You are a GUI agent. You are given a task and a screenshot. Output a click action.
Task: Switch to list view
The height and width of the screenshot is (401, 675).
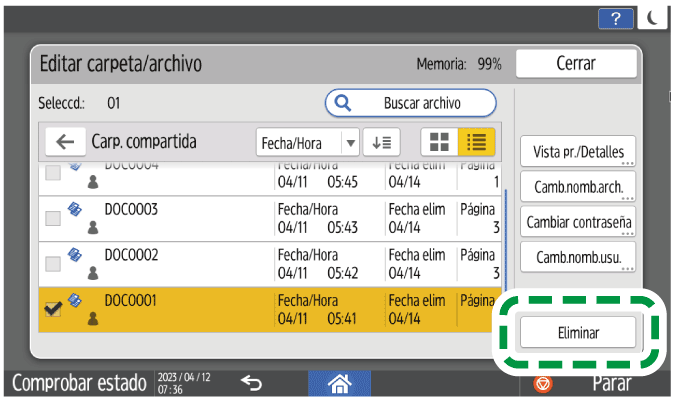click(x=476, y=143)
